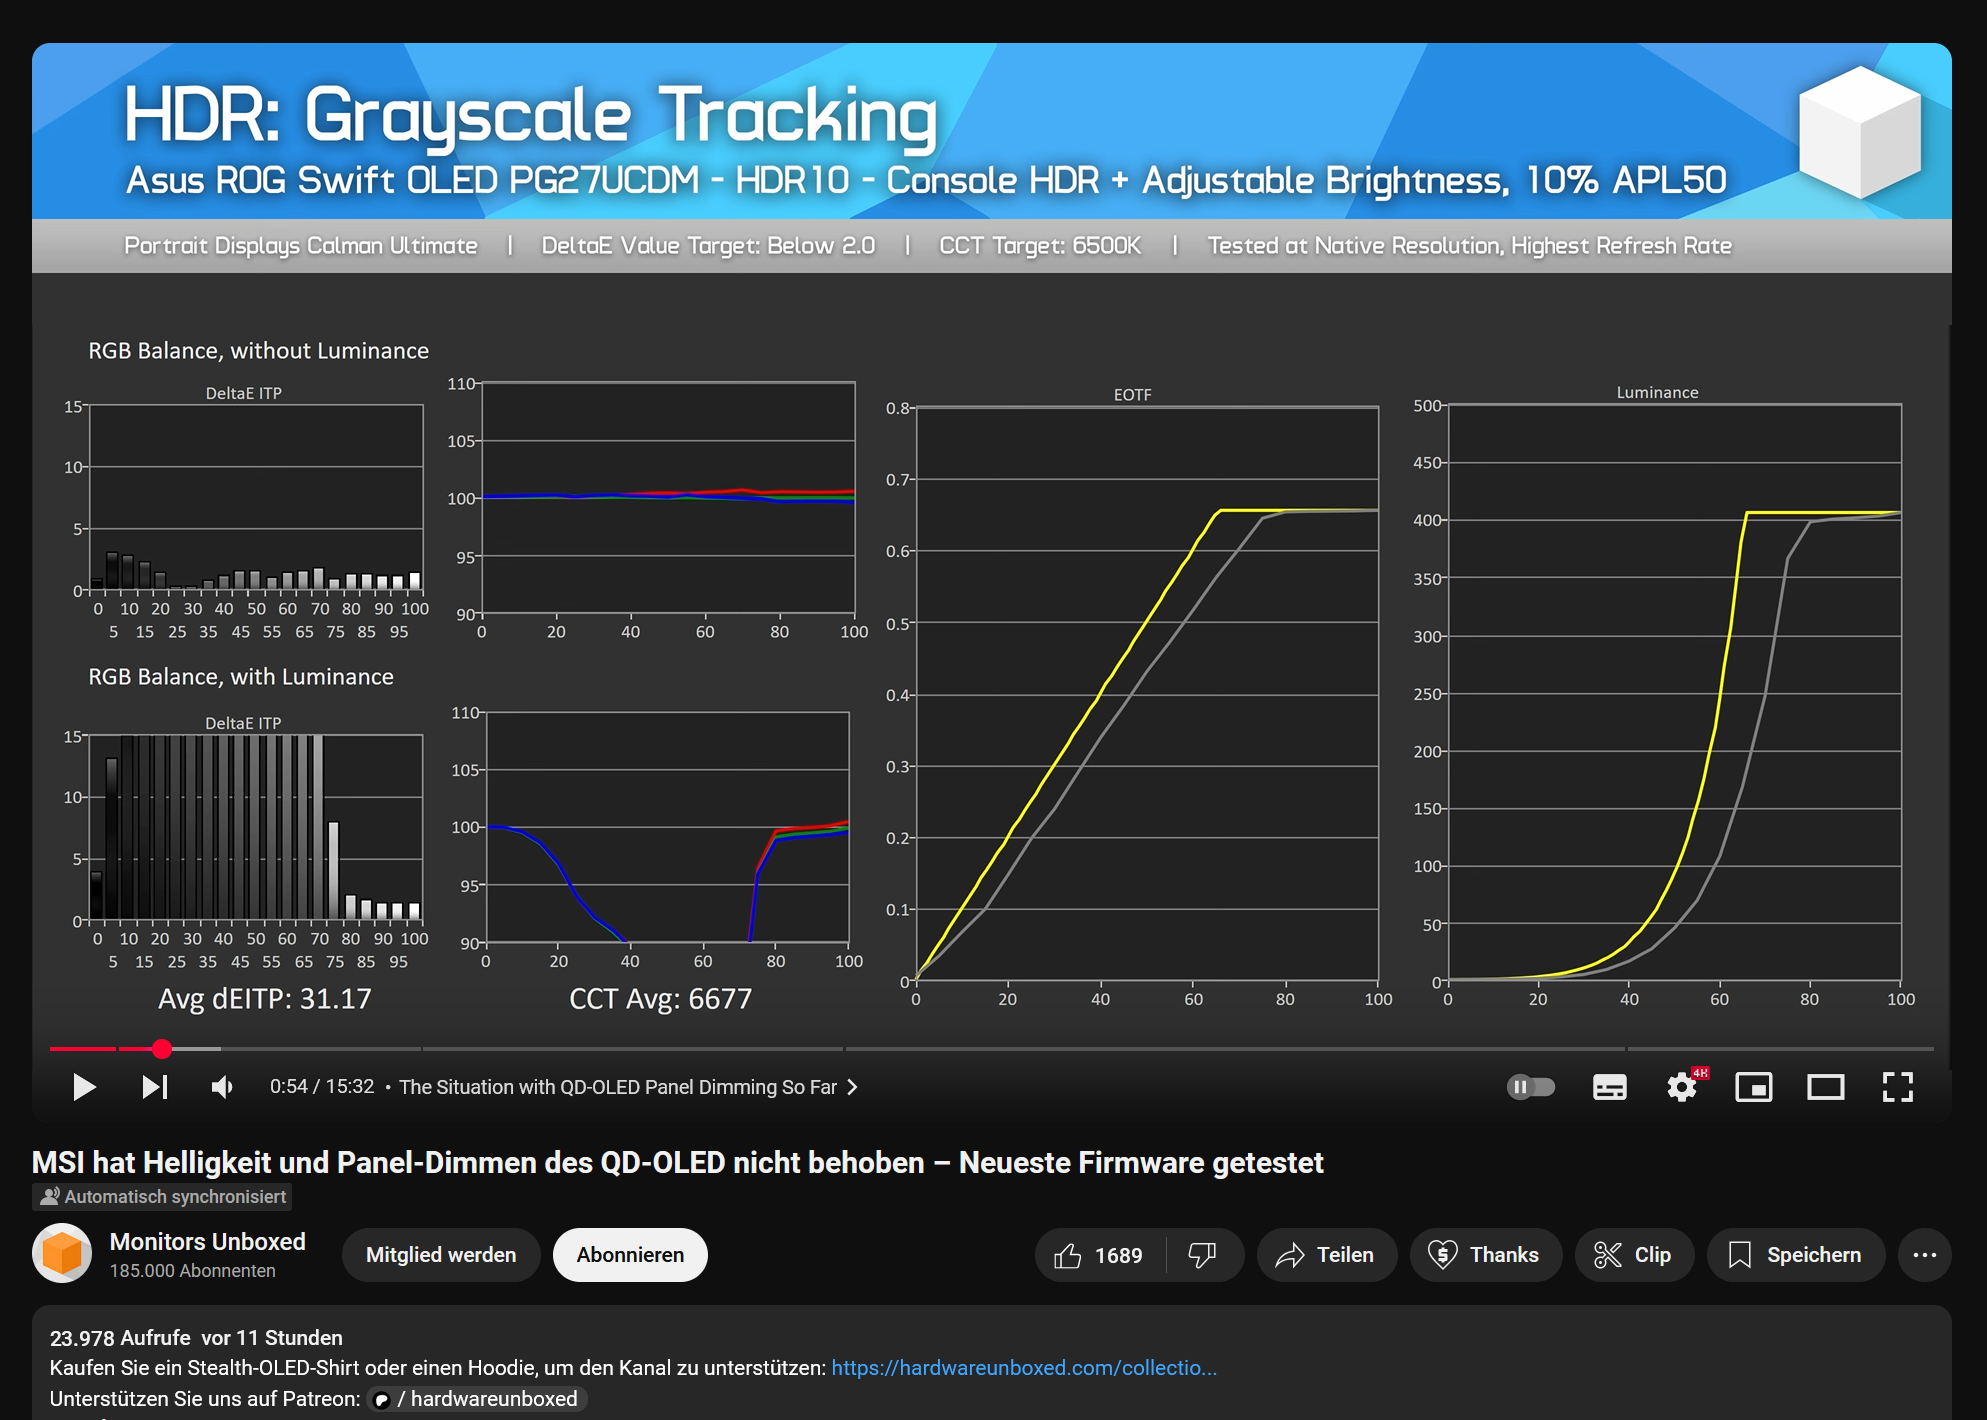Image resolution: width=1987 pixels, height=1420 pixels.
Task: Skip to the next video
Action: (x=155, y=1087)
